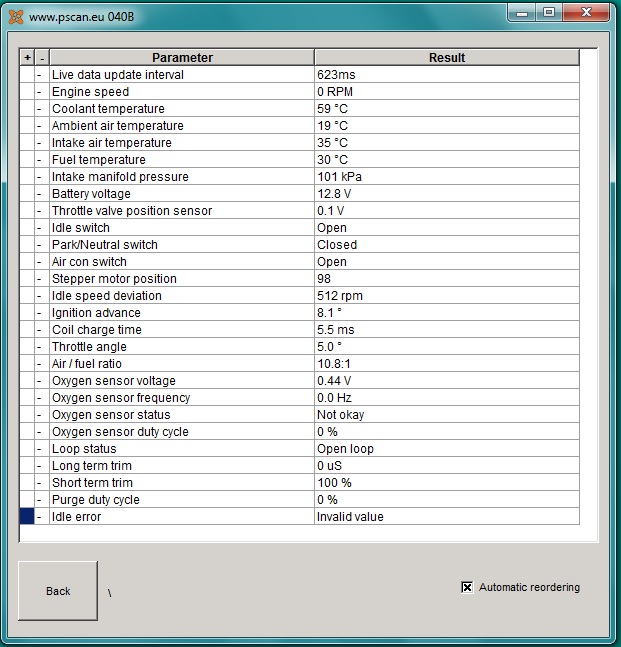Click the minus column header button
This screenshot has width=621, height=647.
pyautogui.click(x=42, y=57)
